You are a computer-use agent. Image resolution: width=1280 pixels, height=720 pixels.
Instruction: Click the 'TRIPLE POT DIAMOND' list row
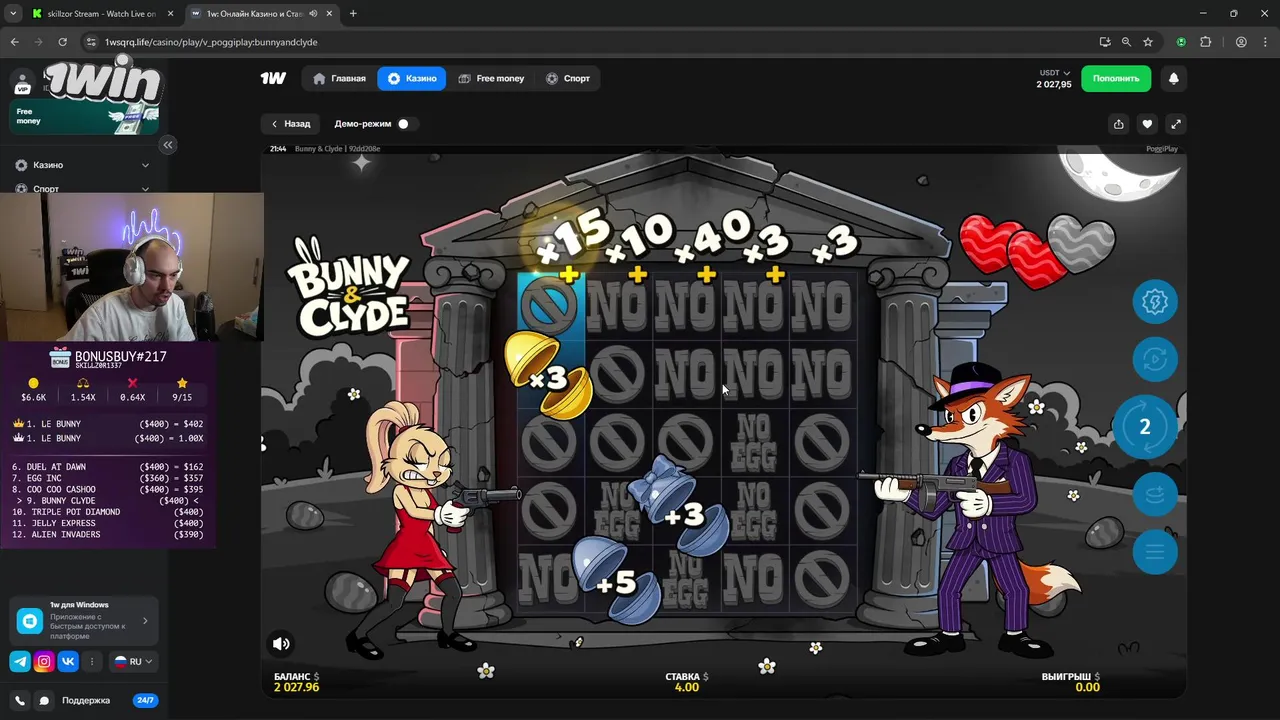(108, 512)
